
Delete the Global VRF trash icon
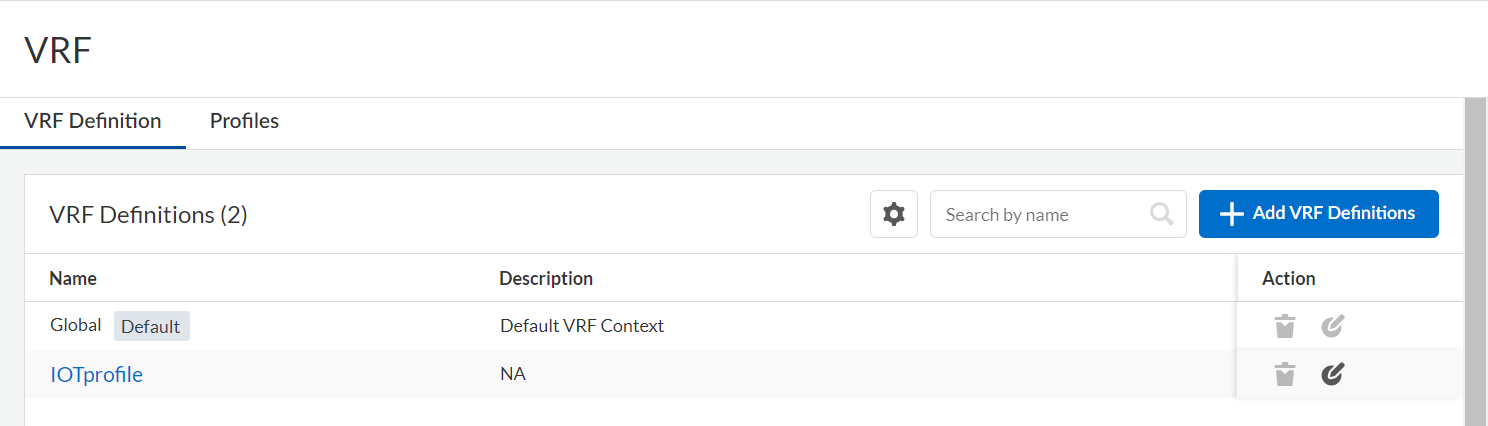(1285, 326)
